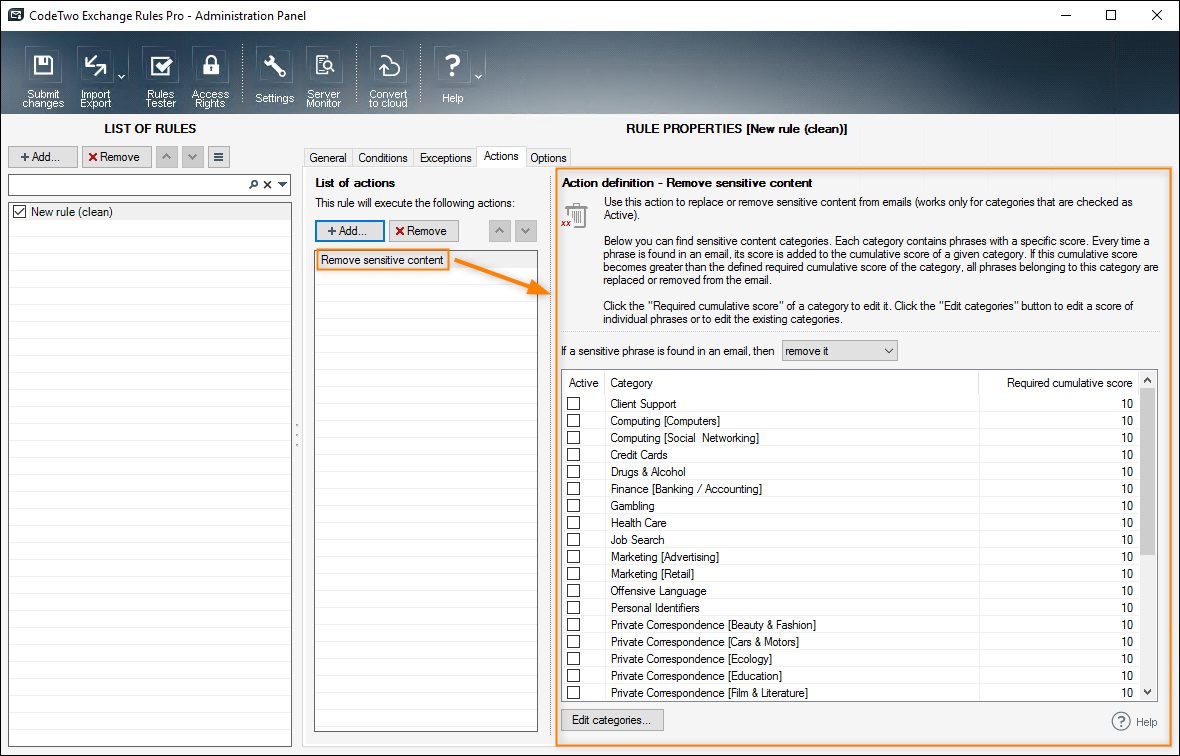This screenshot has width=1180, height=756.
Task: Enable the Client Support category
Action: pyautogui.click(x=573, y=404)
